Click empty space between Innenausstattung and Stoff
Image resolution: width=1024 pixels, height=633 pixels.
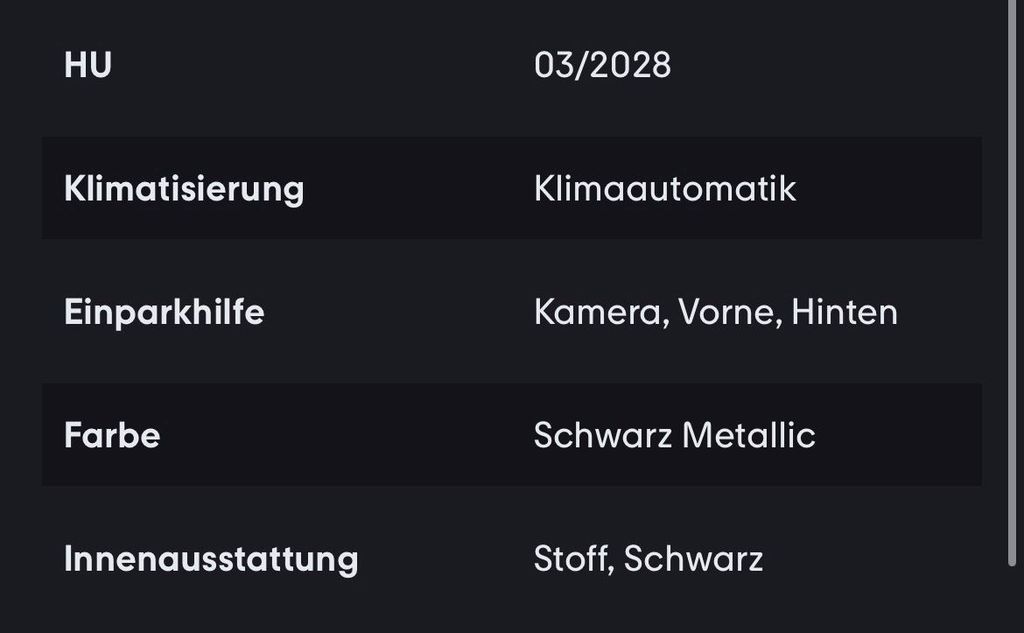(445, 559)
